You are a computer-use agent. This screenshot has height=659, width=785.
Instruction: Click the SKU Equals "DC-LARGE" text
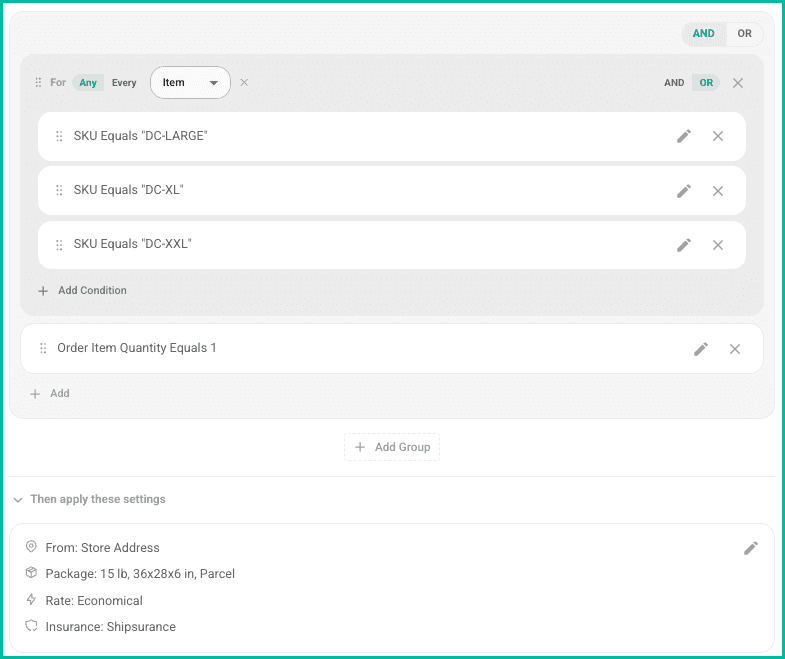140,136
